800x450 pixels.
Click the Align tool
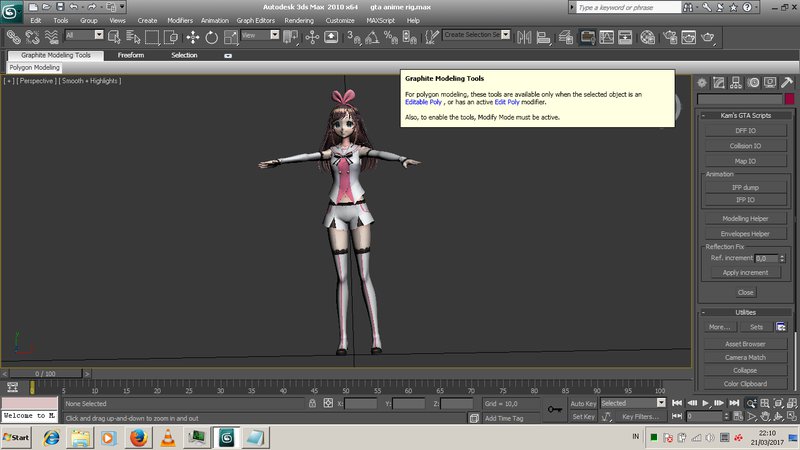tap(543, 37)
